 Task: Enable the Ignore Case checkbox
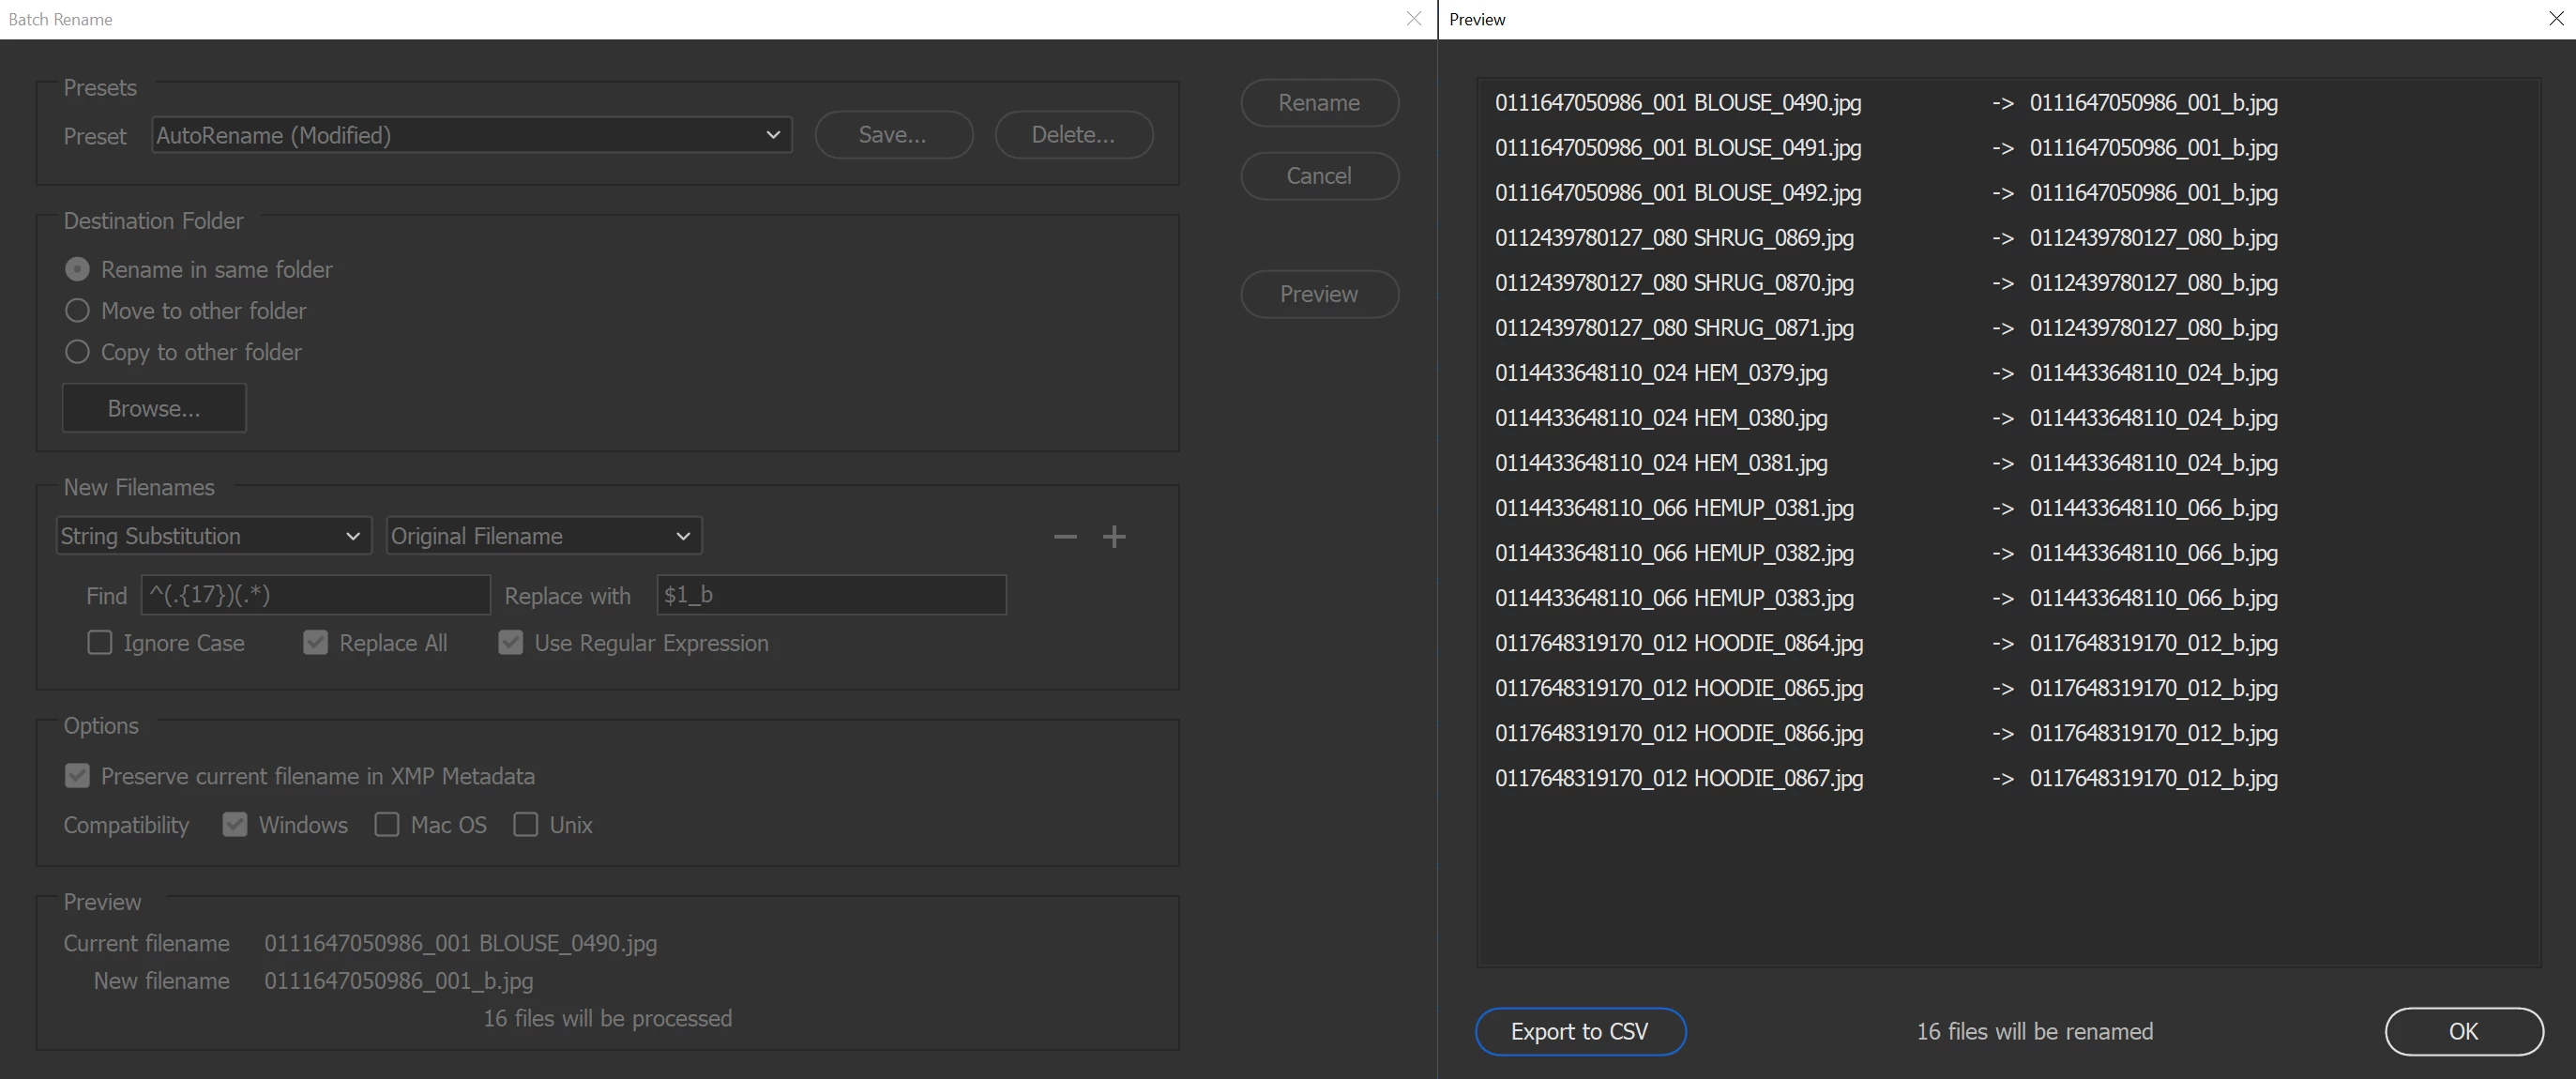[x=100, y=643]
